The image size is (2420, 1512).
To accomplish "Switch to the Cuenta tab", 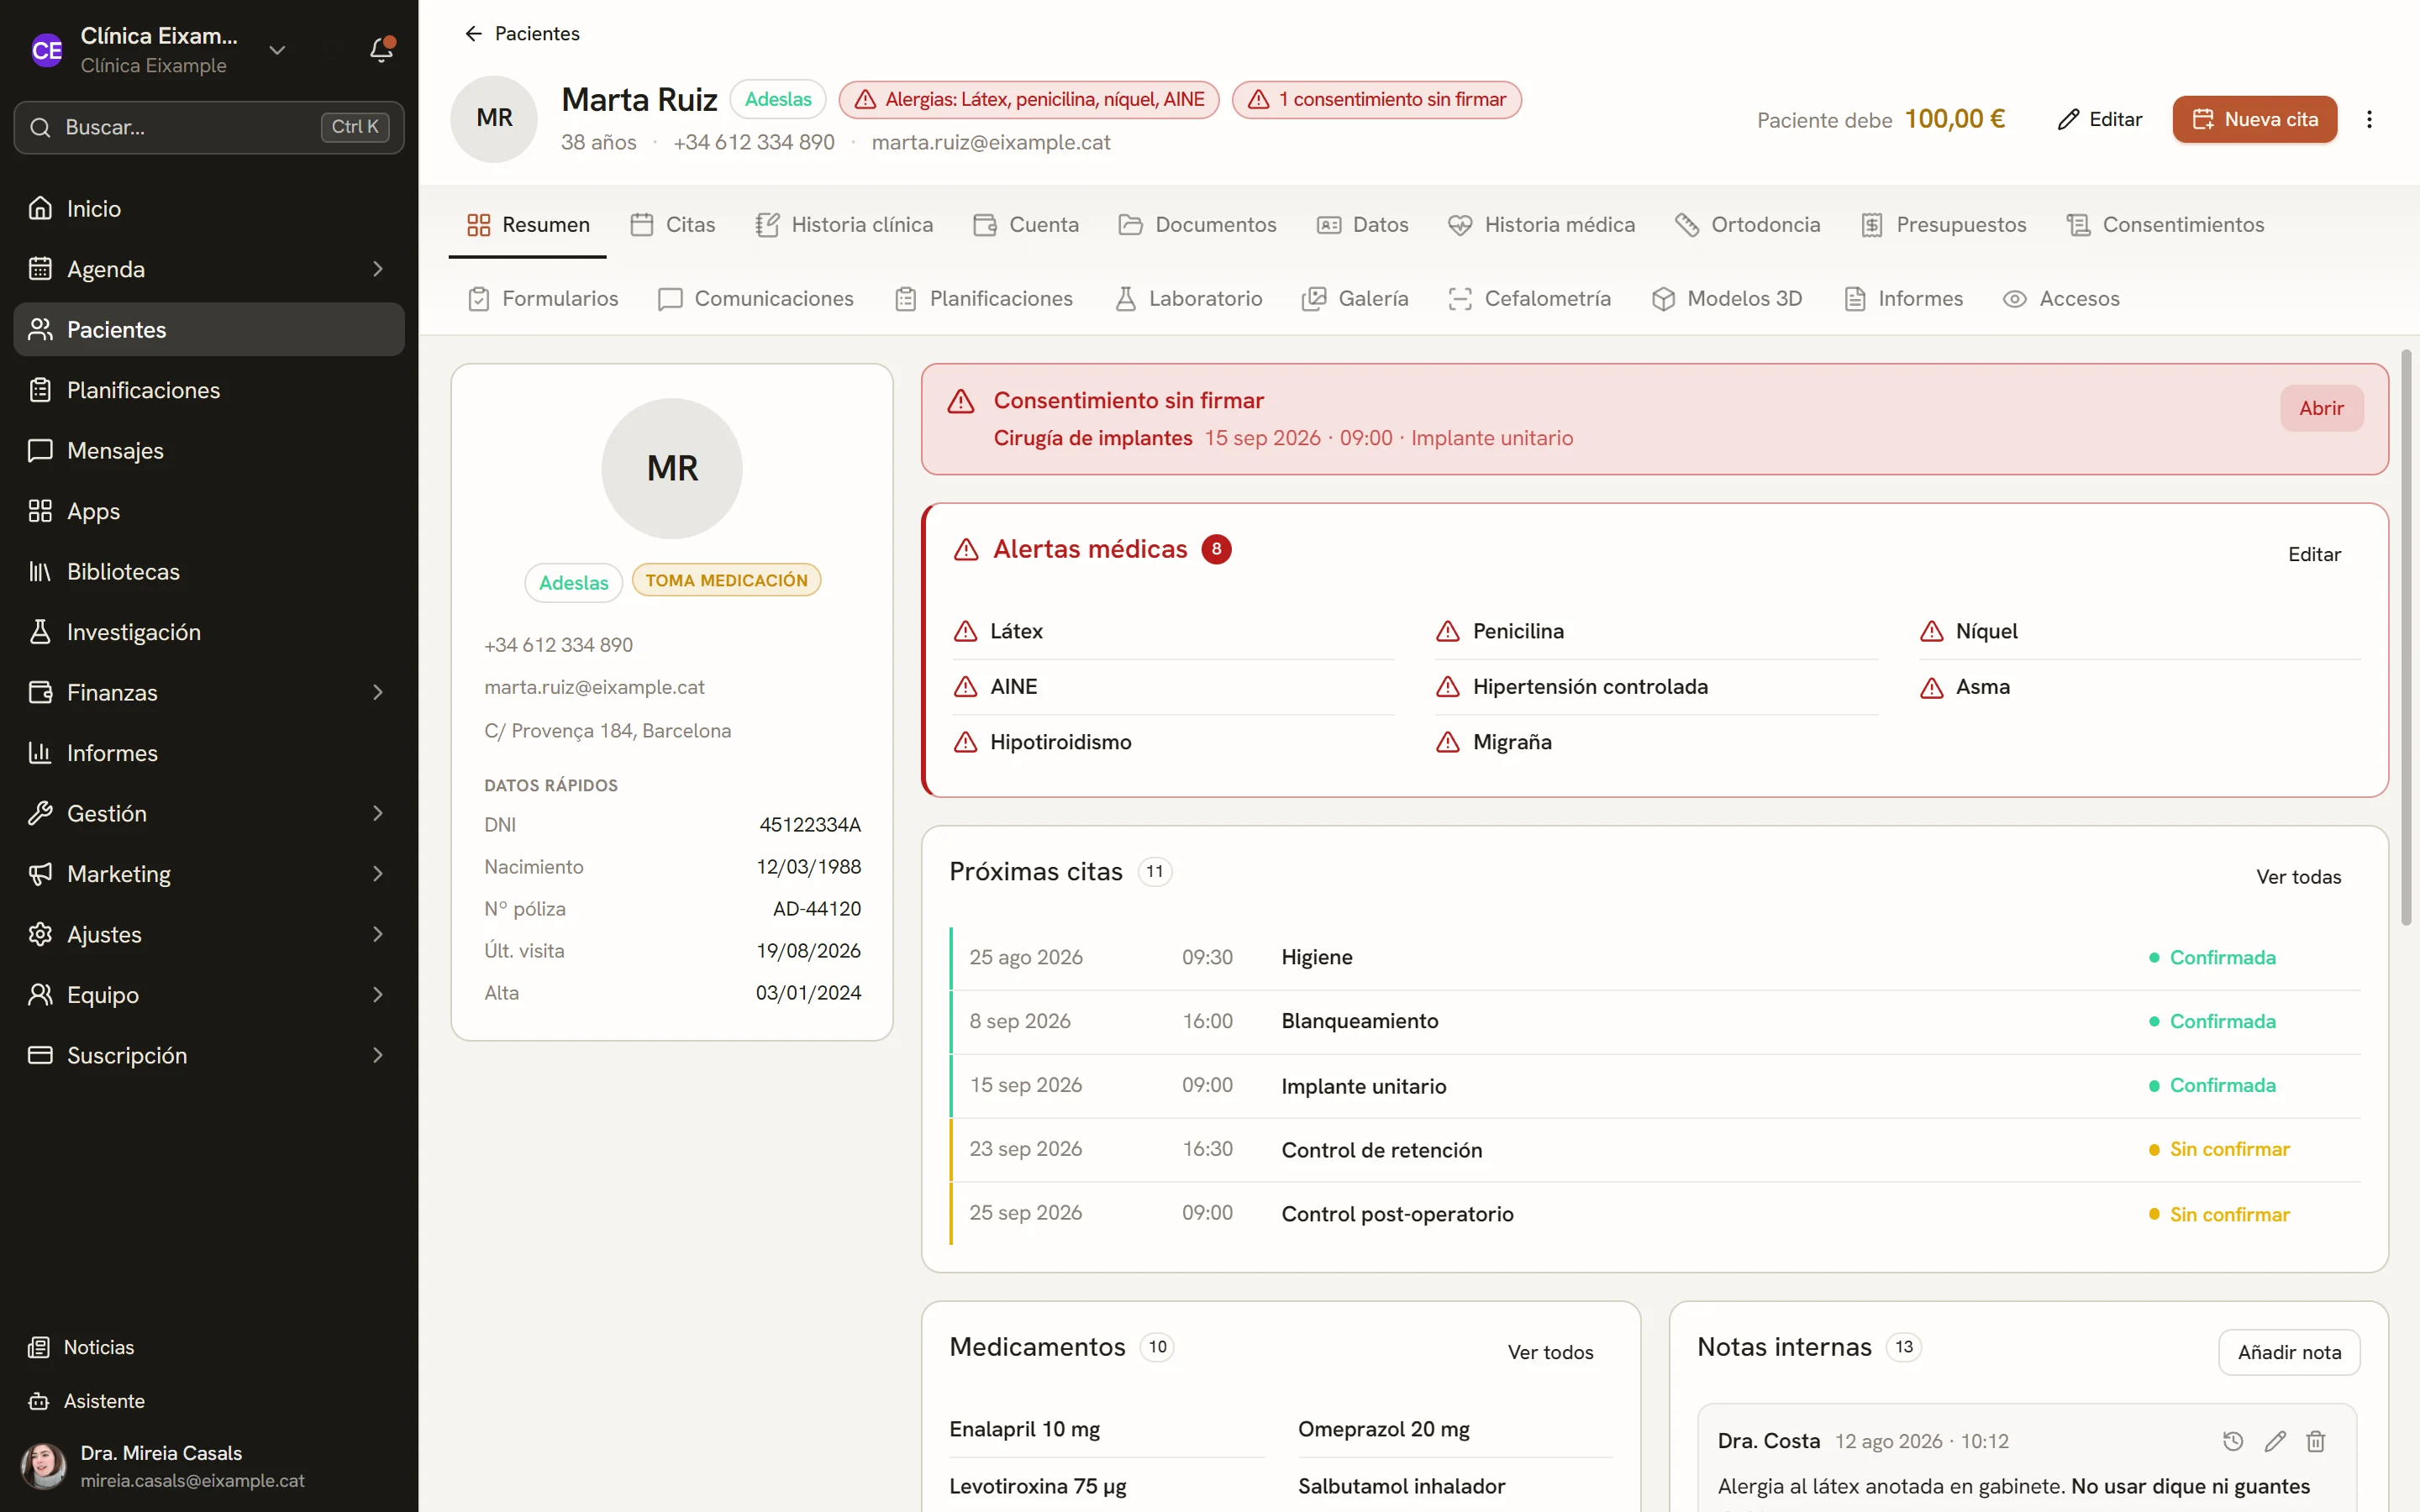I will click(x=1026, y=225).
